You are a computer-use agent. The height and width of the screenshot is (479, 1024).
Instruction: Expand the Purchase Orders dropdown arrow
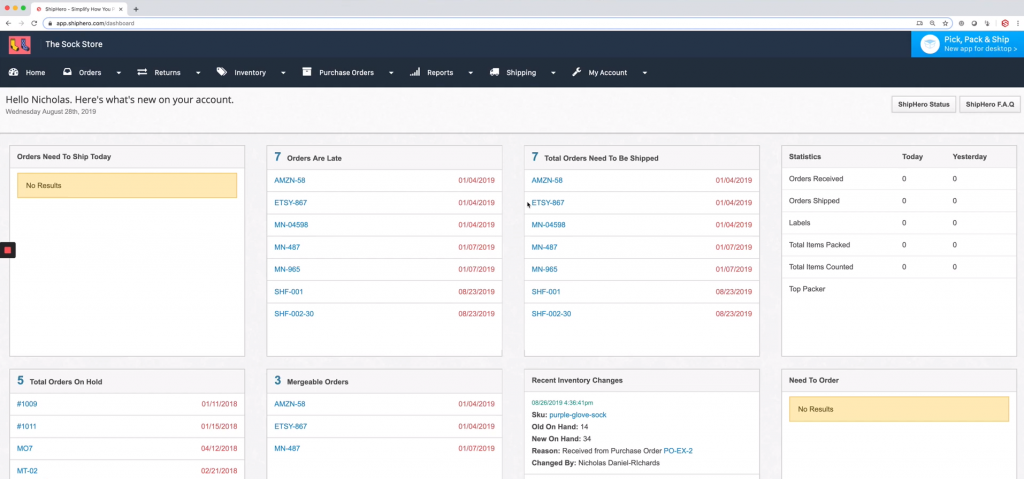391,73
